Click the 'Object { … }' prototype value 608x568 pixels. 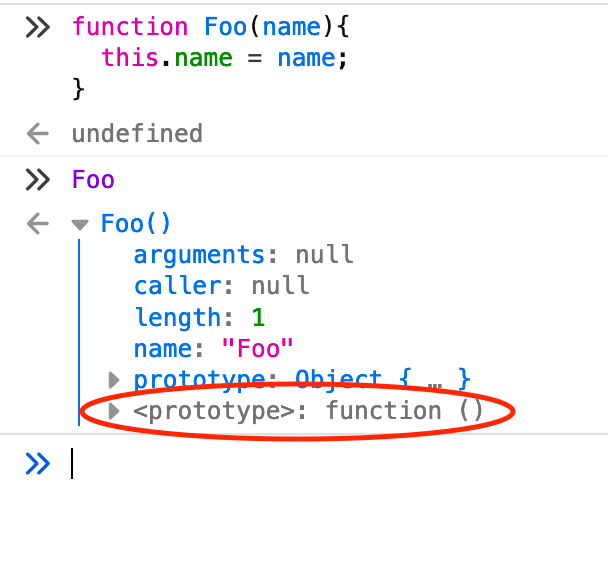pos(383,379)
